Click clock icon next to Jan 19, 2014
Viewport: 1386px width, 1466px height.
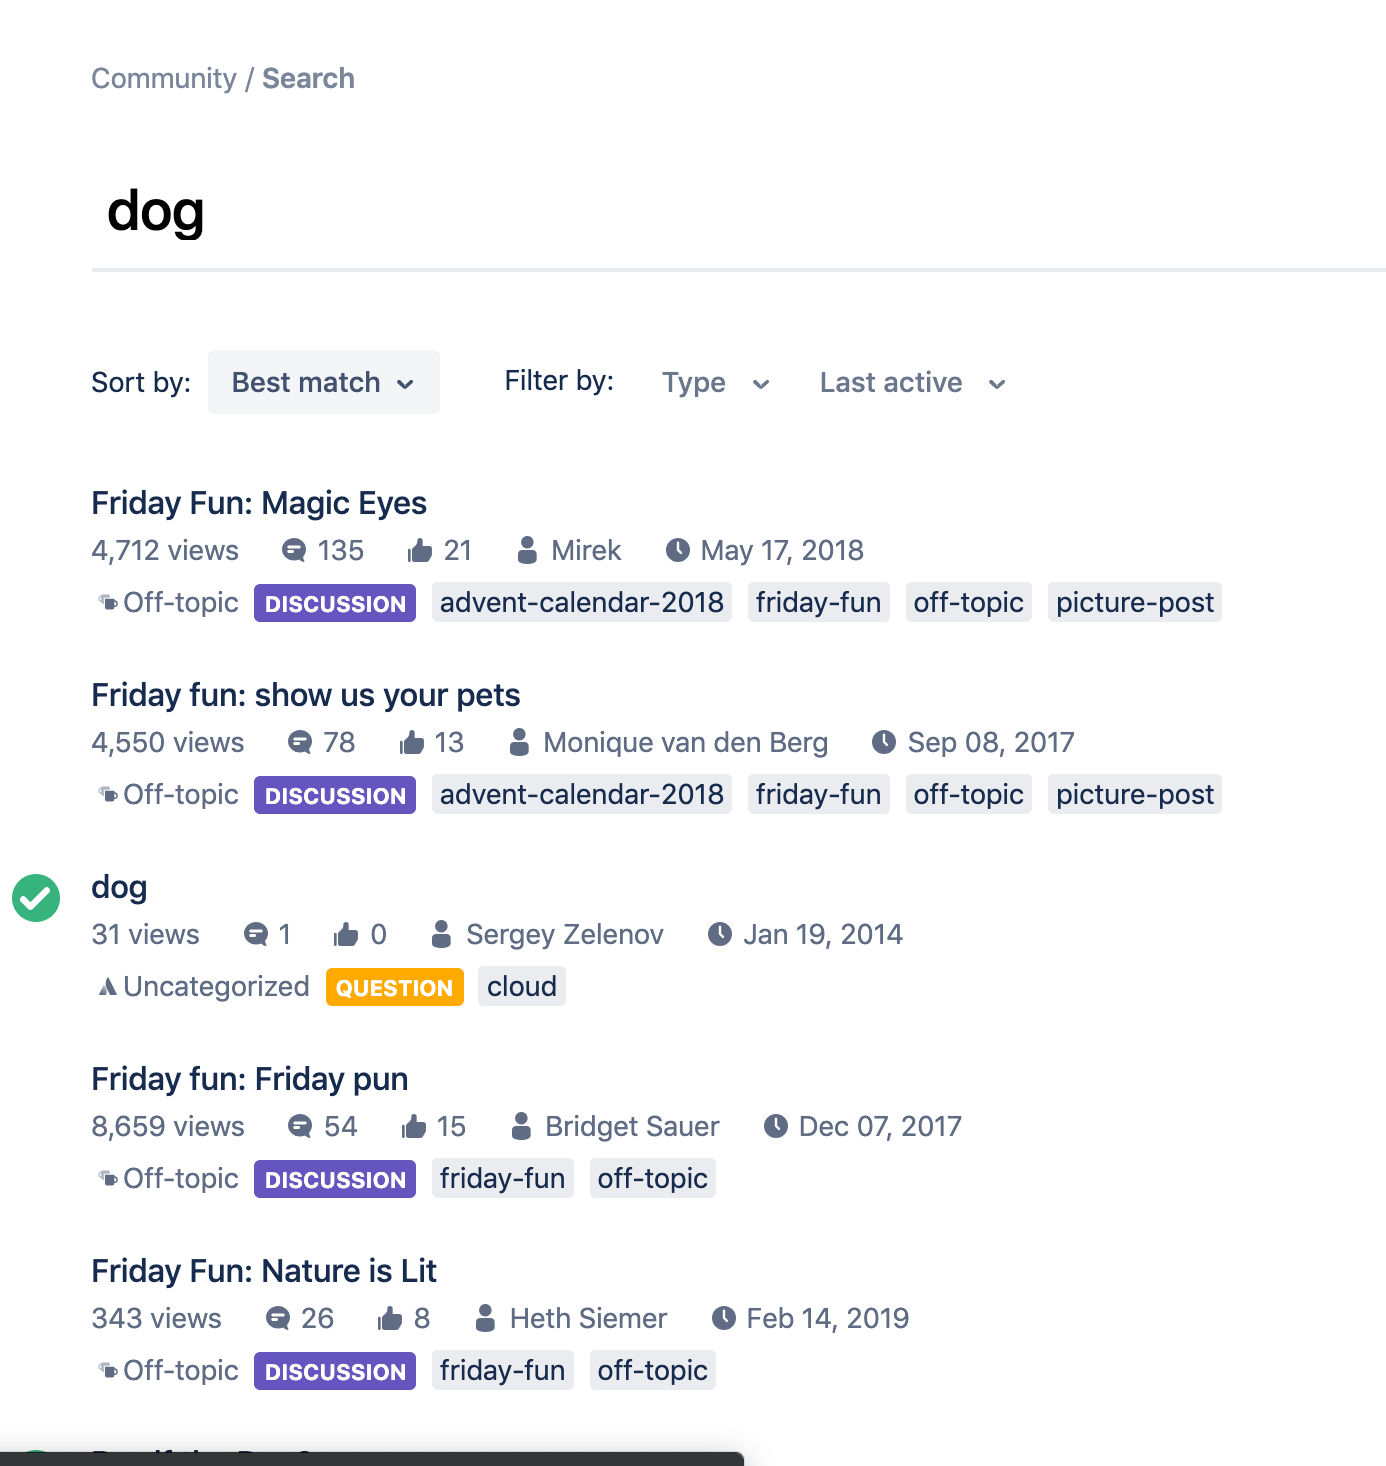(x=720, y=934)
